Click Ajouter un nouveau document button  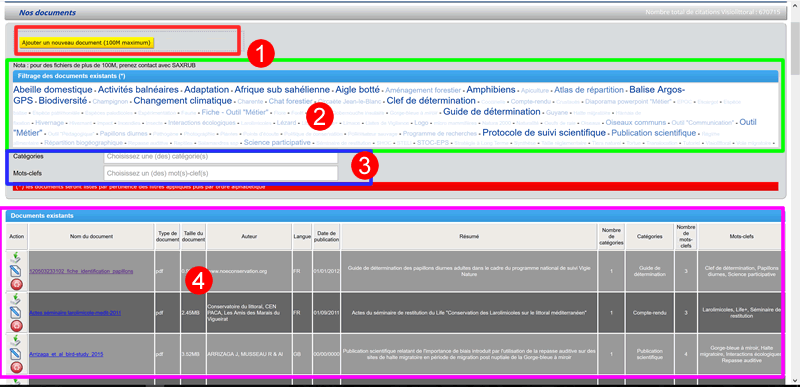[86, 43]
